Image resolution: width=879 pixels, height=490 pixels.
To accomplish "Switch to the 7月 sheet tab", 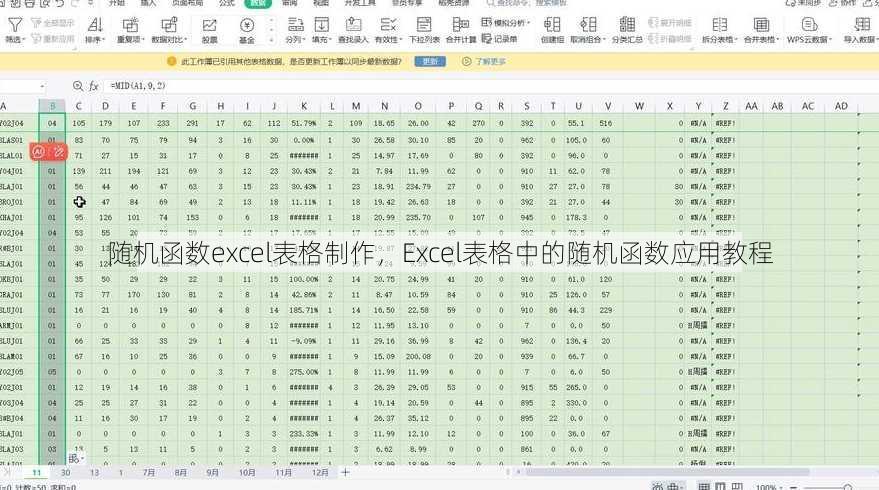I will point(149,473).
